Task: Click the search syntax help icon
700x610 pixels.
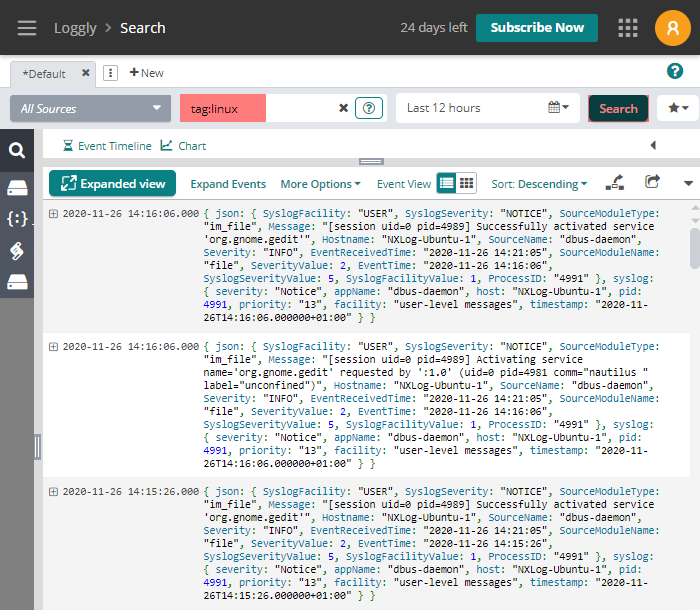Action: pos(370,108)
